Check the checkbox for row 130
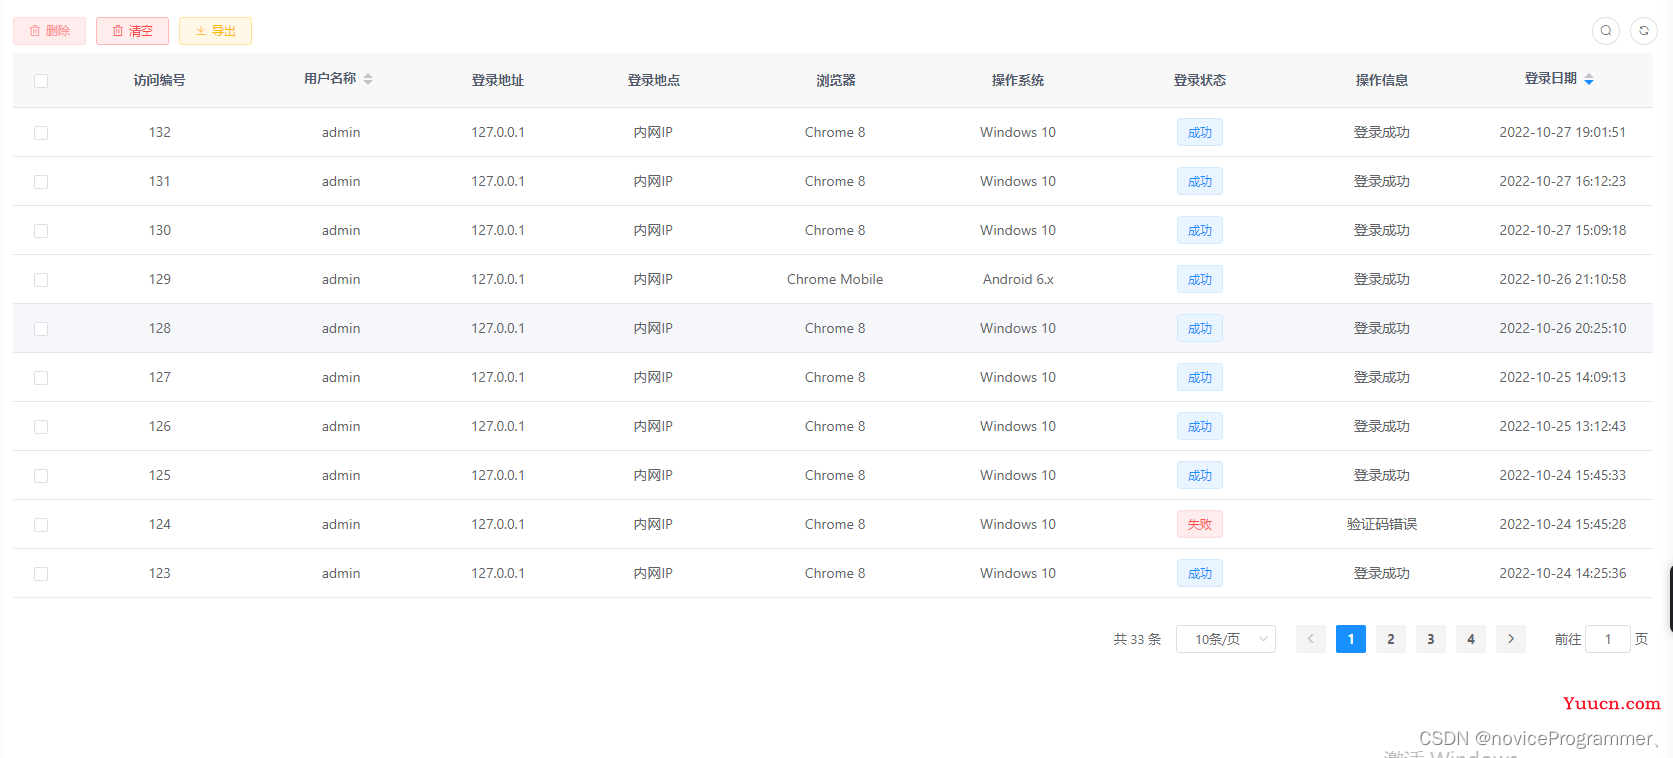Screen dimensions: 1673x758 click(41, 231)
